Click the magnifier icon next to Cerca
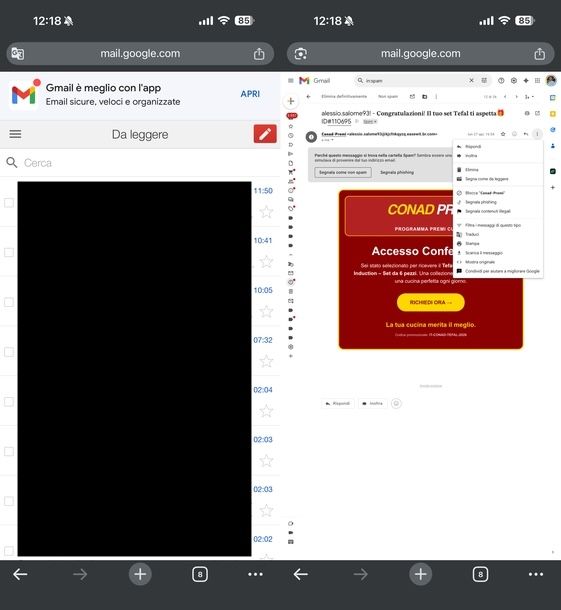Image resolution: width=561 pixels, height=610 pixels. (x=12, y=163)
